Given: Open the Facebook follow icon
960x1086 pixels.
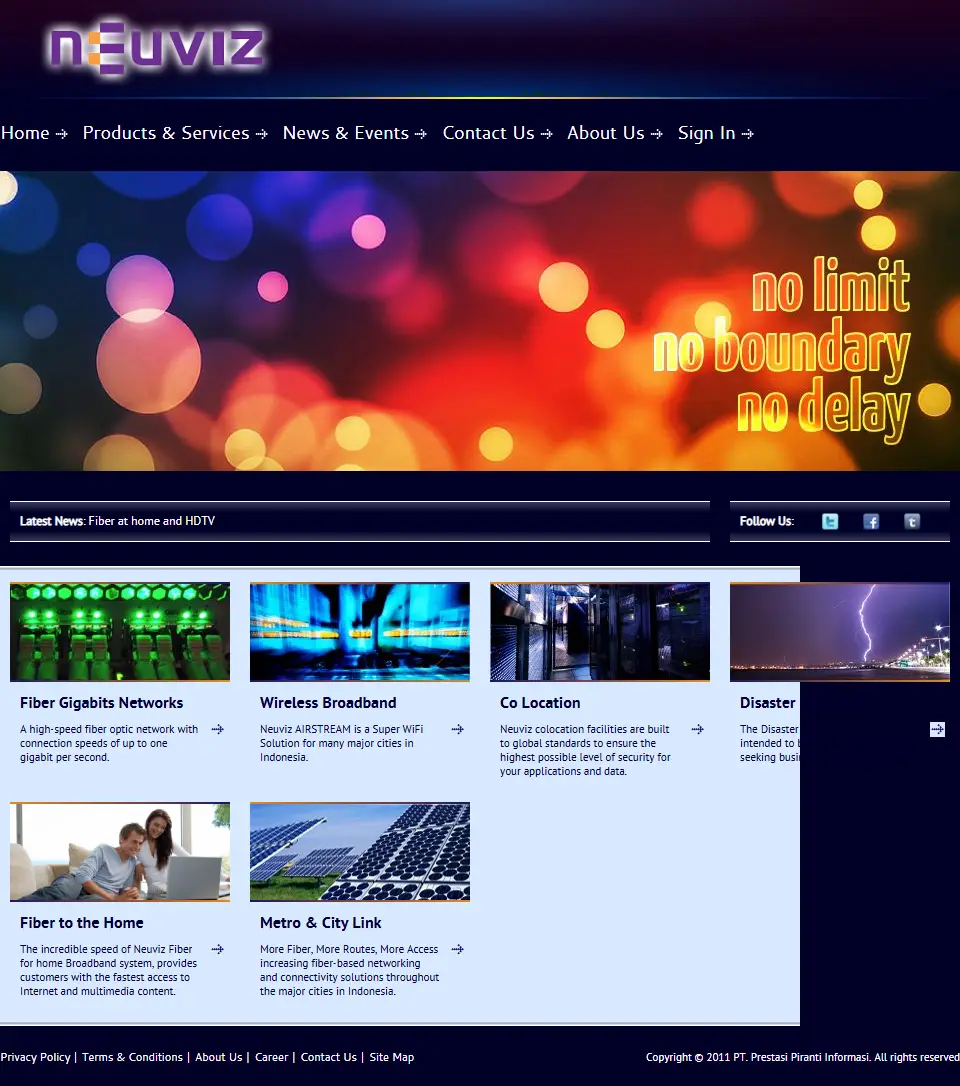Looking at the screenshot, I should (x=871, y=522).
